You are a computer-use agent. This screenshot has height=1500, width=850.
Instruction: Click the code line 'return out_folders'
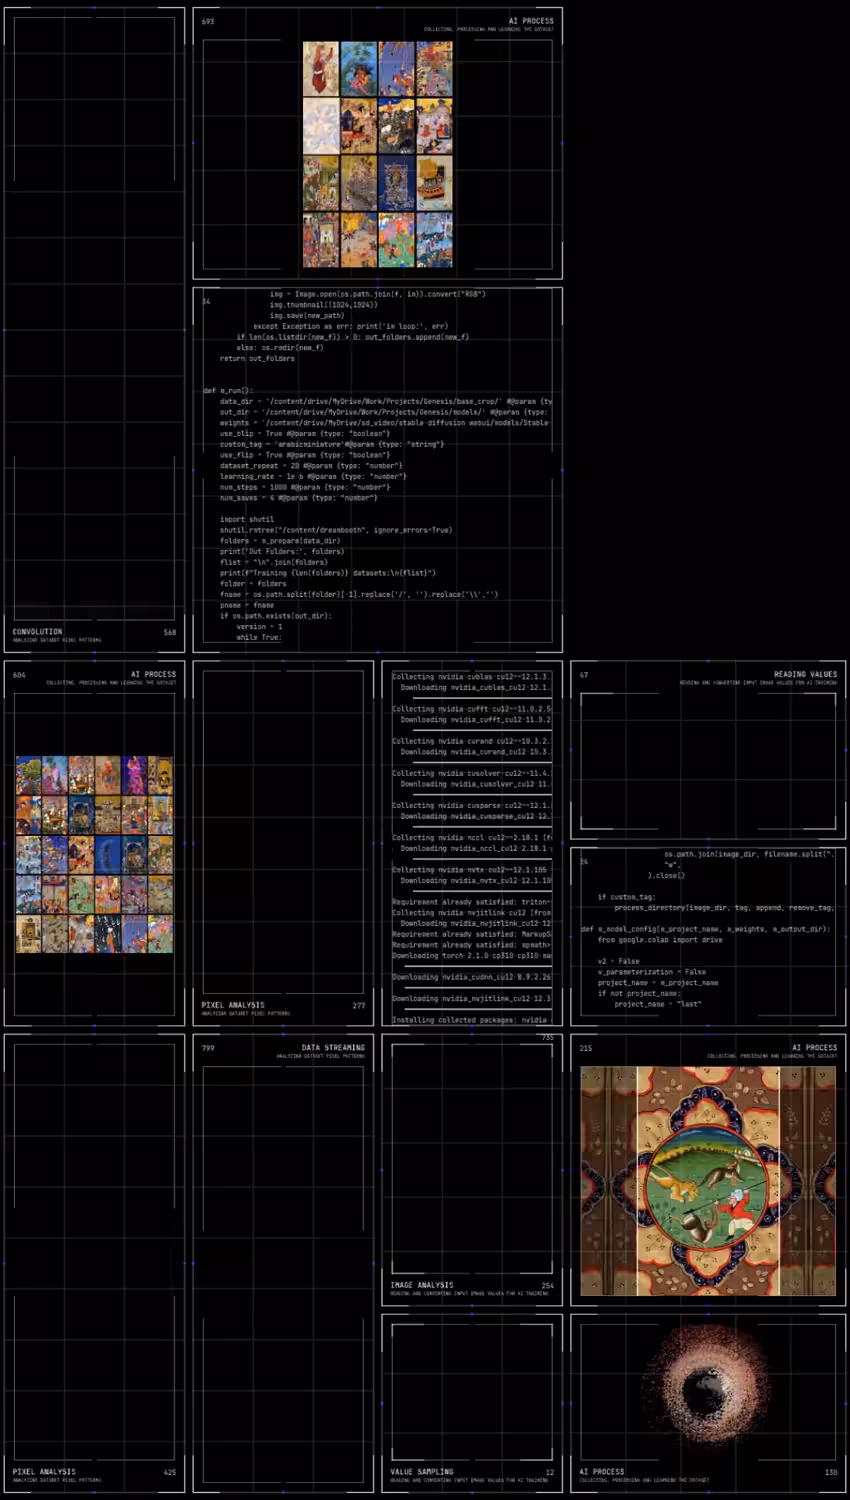coord(257,358)
